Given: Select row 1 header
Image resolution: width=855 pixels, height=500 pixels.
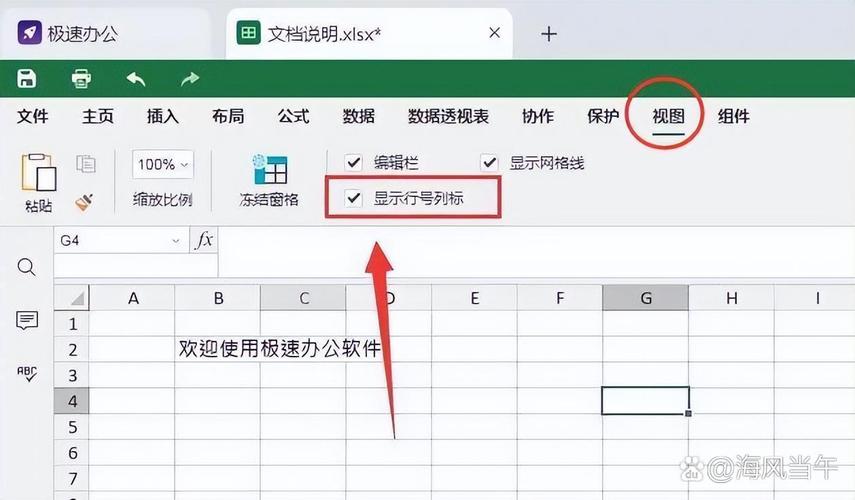Looking at the screenshot, I should [x=72, y=324].
